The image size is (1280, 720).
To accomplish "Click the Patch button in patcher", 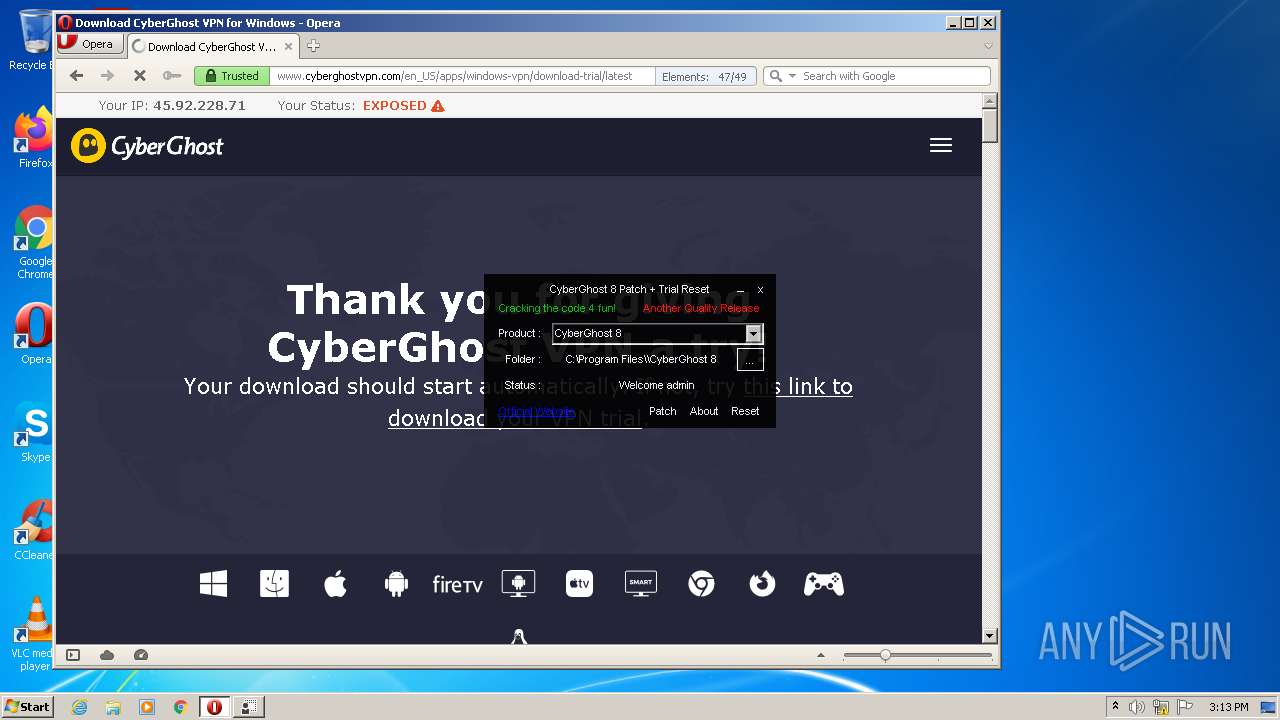I will point(663,411).
